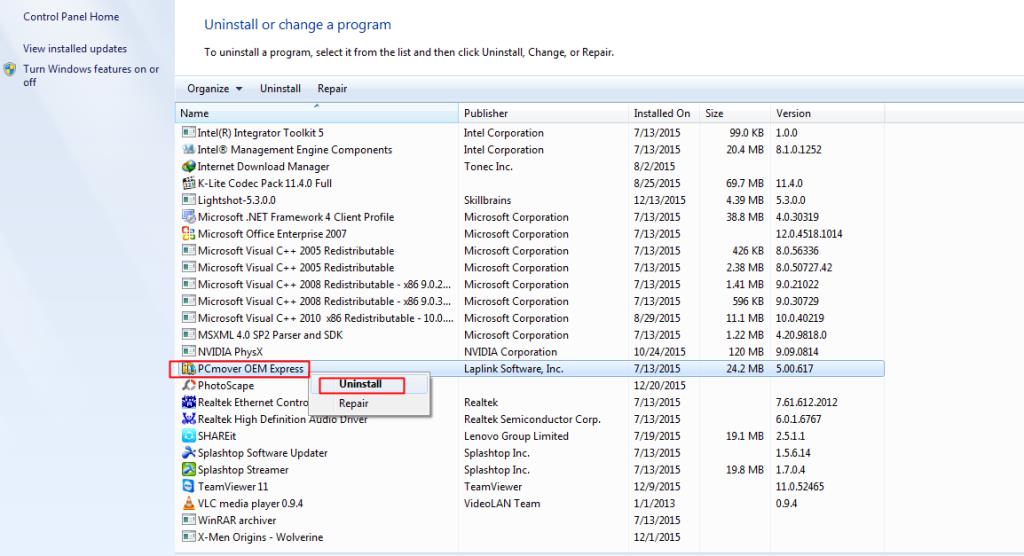Select the TeamViewer 11 icon
The image size is (1024, 556).
189,487
